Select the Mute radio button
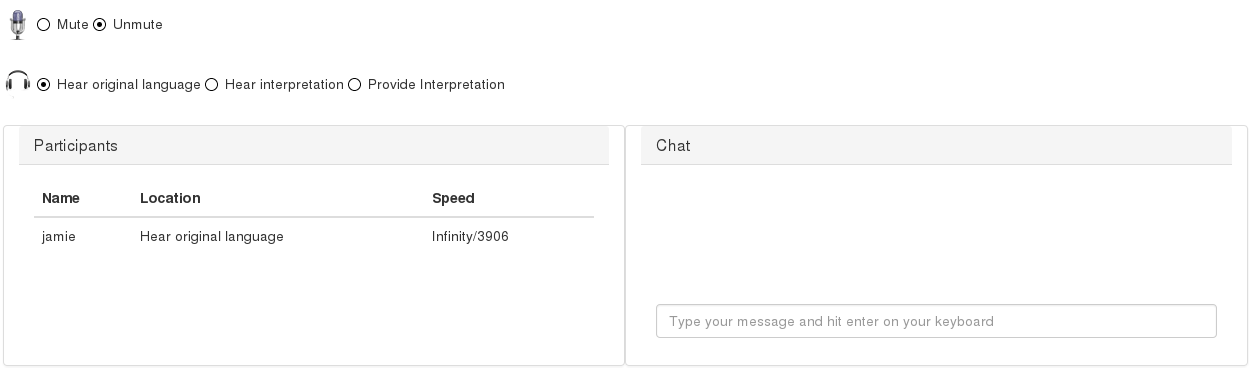 tap(43, 25)
